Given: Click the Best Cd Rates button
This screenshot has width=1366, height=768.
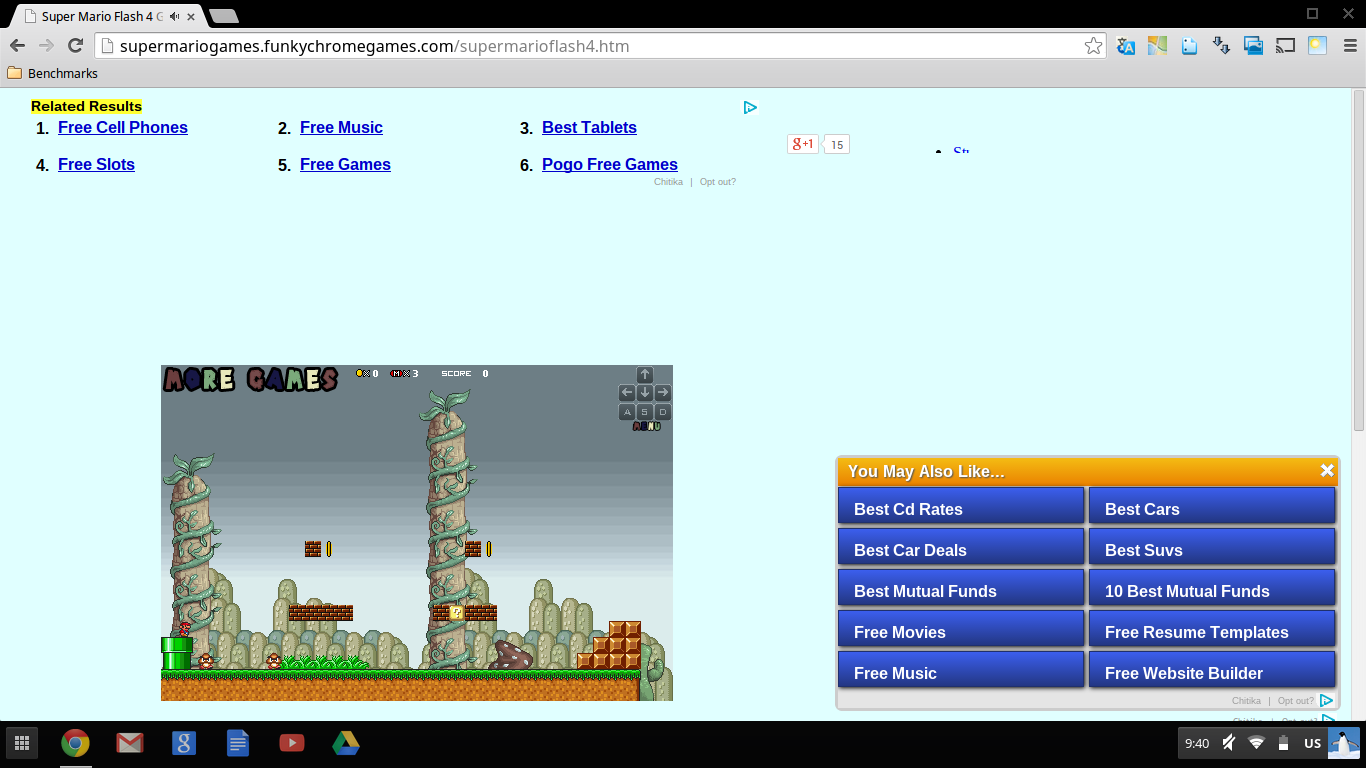Looking at the screenshot, I should pos(961,506).
